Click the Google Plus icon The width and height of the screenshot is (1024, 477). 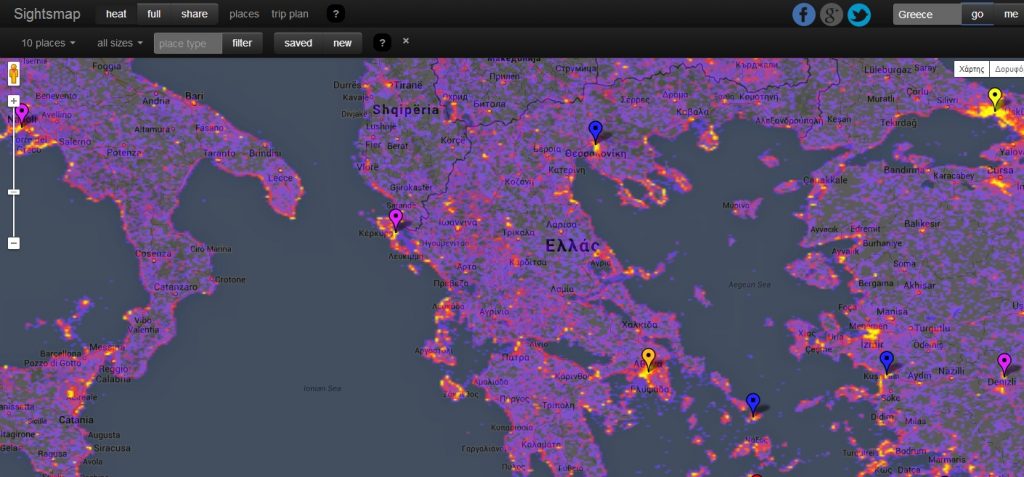831,14
